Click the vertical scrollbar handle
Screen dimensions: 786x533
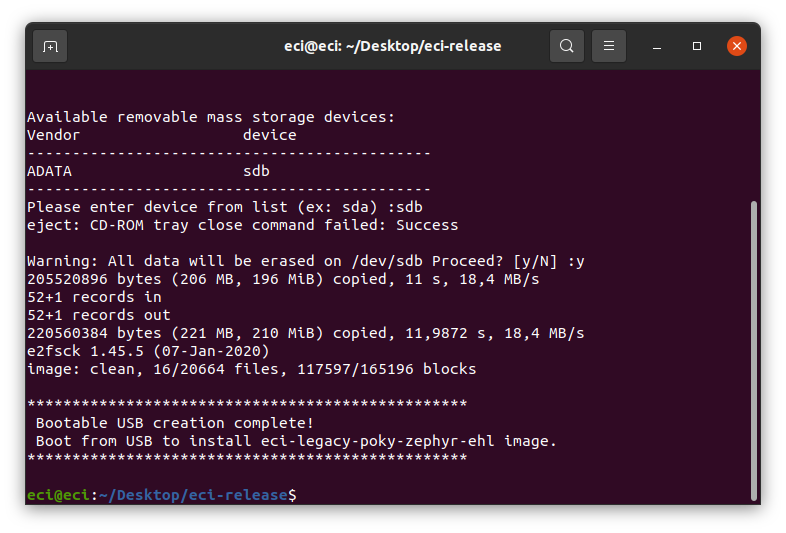click(x=753, y=350)
